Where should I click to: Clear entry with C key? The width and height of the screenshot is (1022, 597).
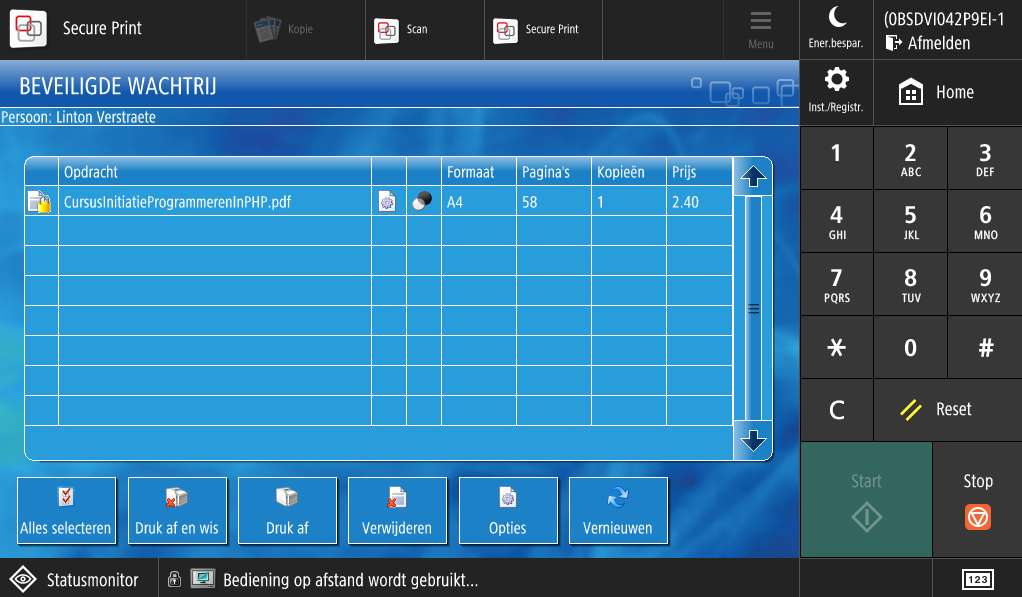point(836,410)
